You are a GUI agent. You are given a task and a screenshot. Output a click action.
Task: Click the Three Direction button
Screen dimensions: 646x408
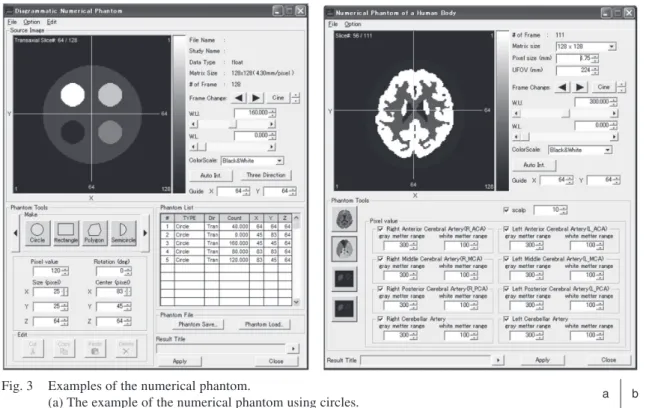266,175
